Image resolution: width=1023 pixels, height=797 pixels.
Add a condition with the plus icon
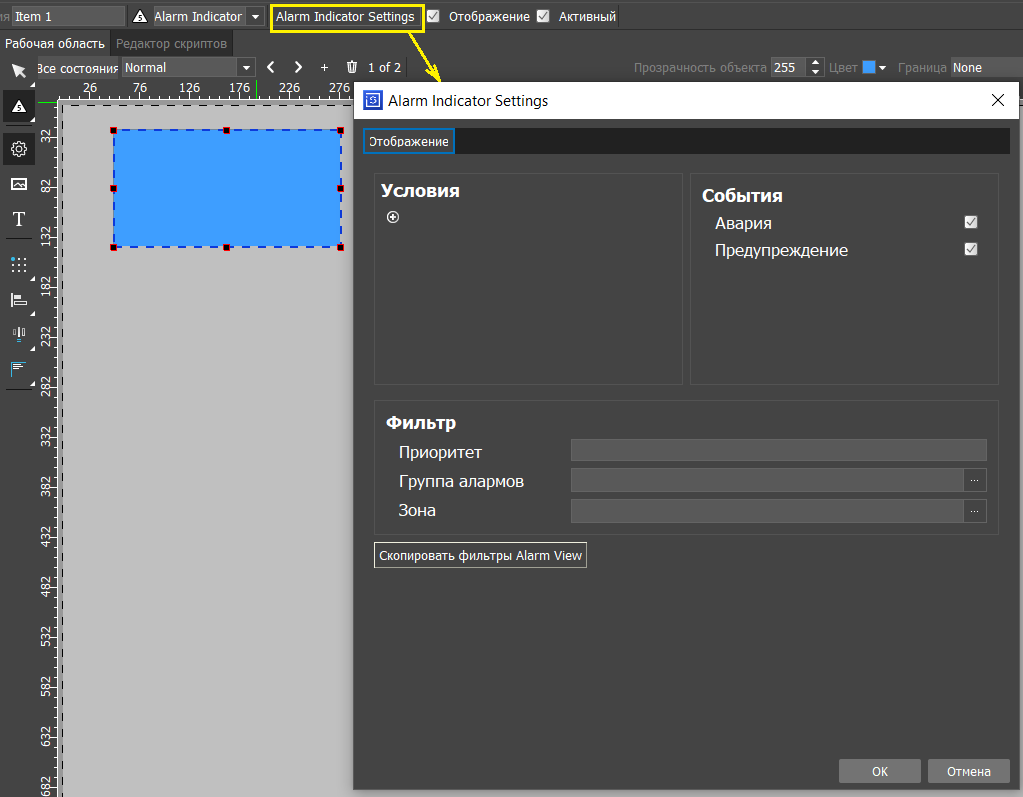coord(393,217)
